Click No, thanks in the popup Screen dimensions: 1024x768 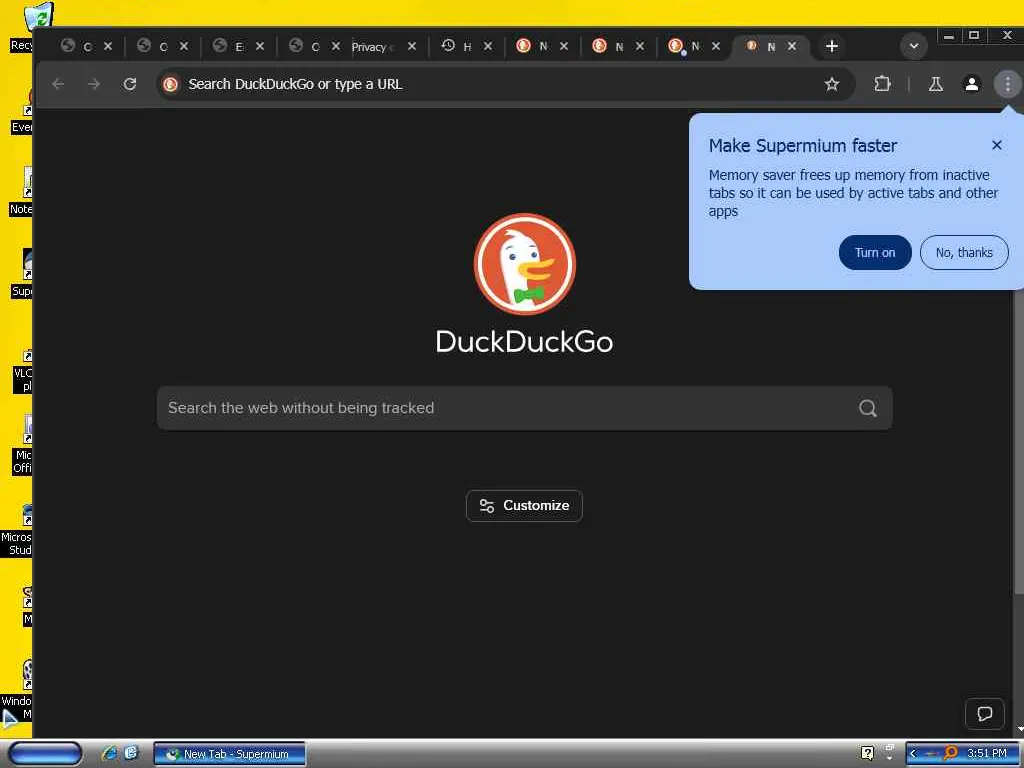coord(964,253)
